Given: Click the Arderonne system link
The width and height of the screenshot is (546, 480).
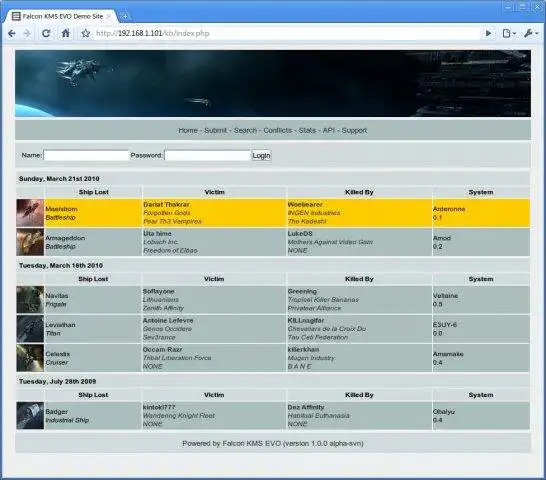Looking at the screenshot, I should click(449, 209).
